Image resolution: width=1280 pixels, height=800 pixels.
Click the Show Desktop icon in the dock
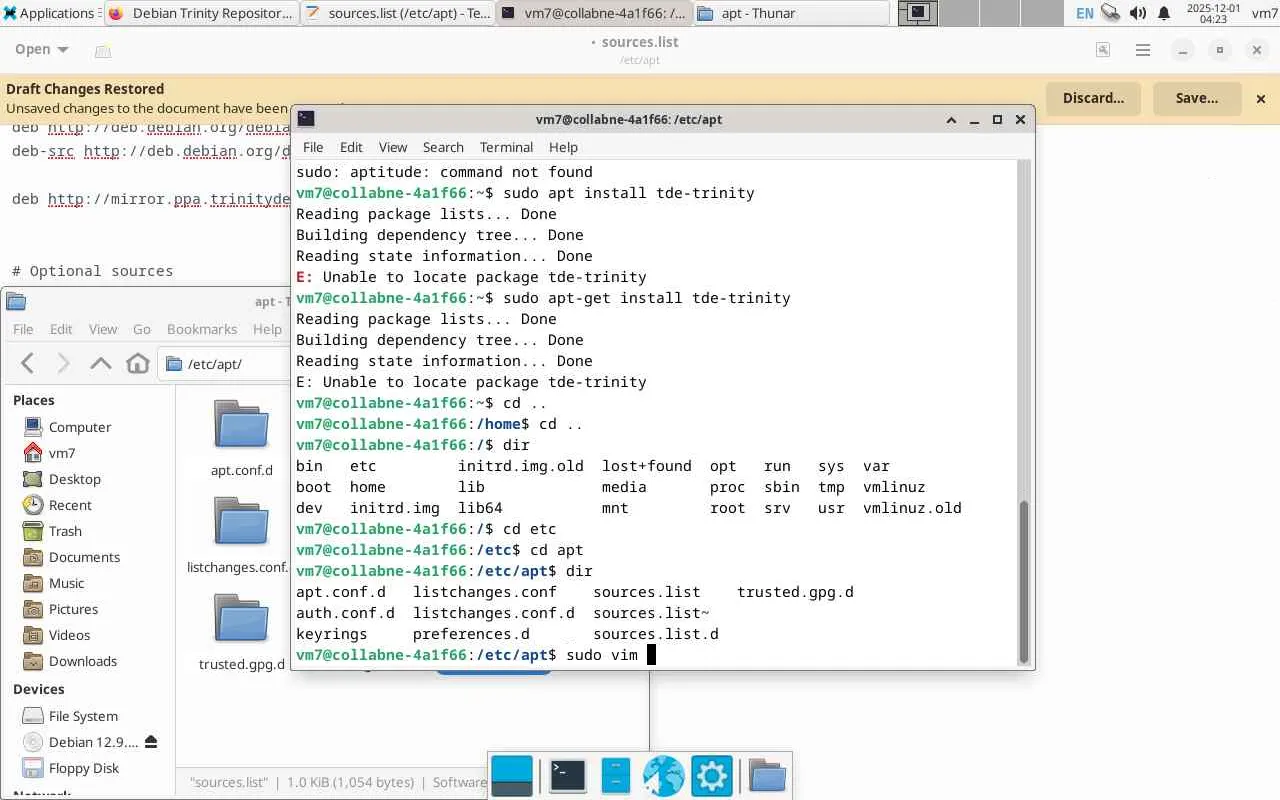point(512,775)
